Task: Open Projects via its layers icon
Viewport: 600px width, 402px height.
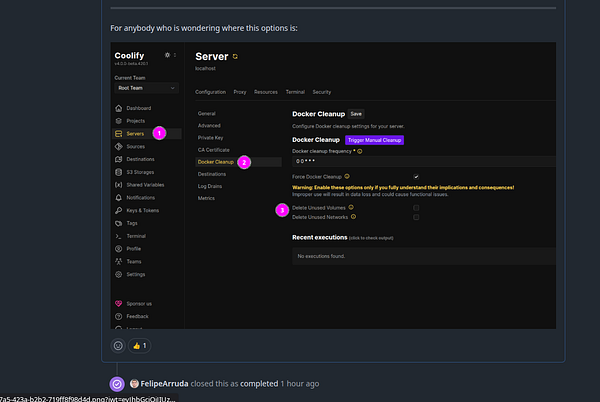Action: tap(119, 121)
